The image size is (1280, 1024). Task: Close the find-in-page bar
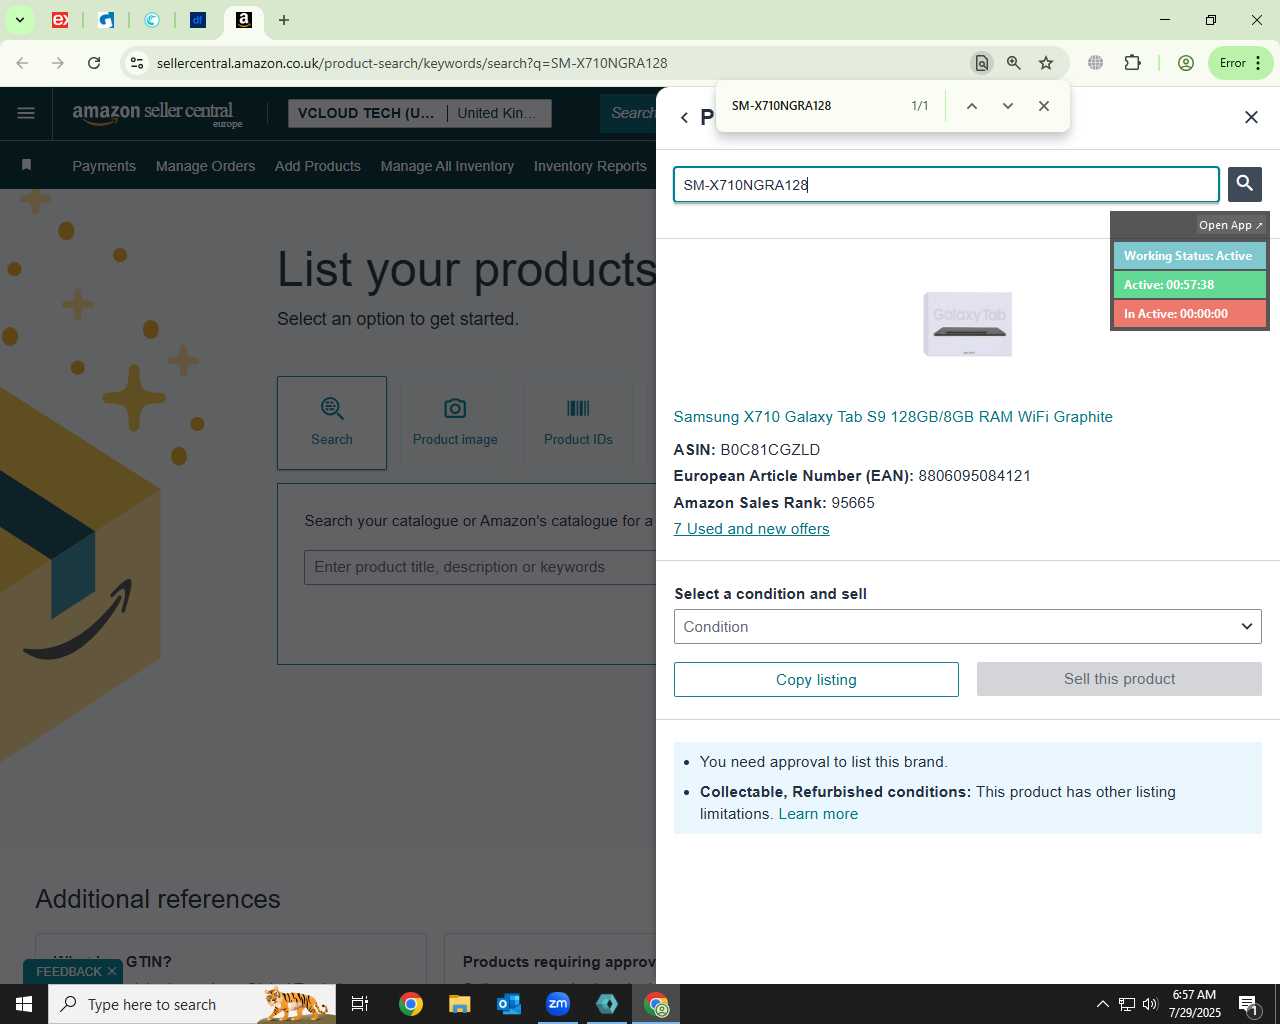(1044, 106)
